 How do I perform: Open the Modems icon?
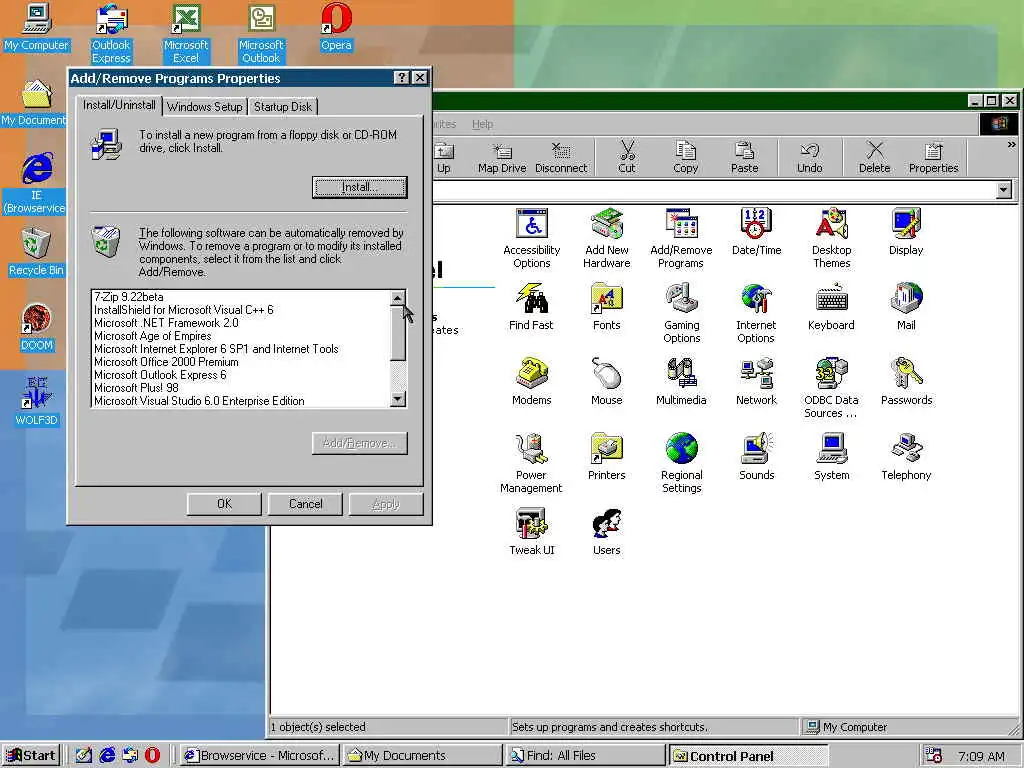[532, 382]
